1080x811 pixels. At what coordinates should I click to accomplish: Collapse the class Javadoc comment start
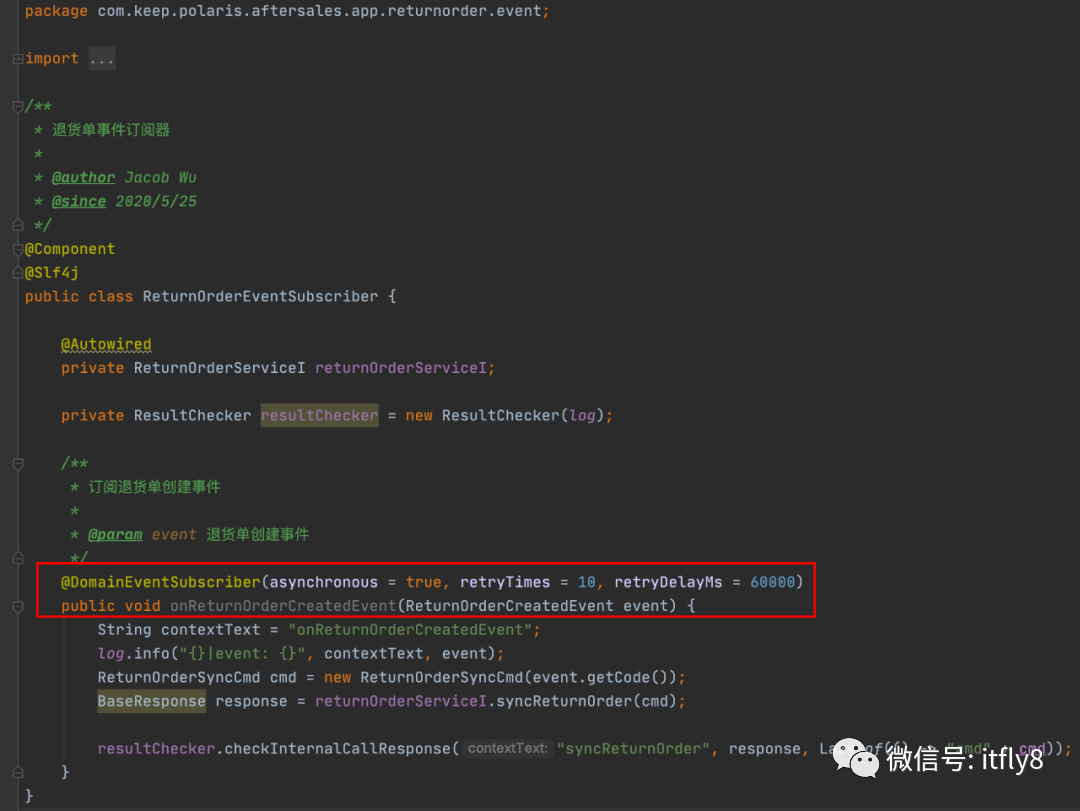point(18,107)
